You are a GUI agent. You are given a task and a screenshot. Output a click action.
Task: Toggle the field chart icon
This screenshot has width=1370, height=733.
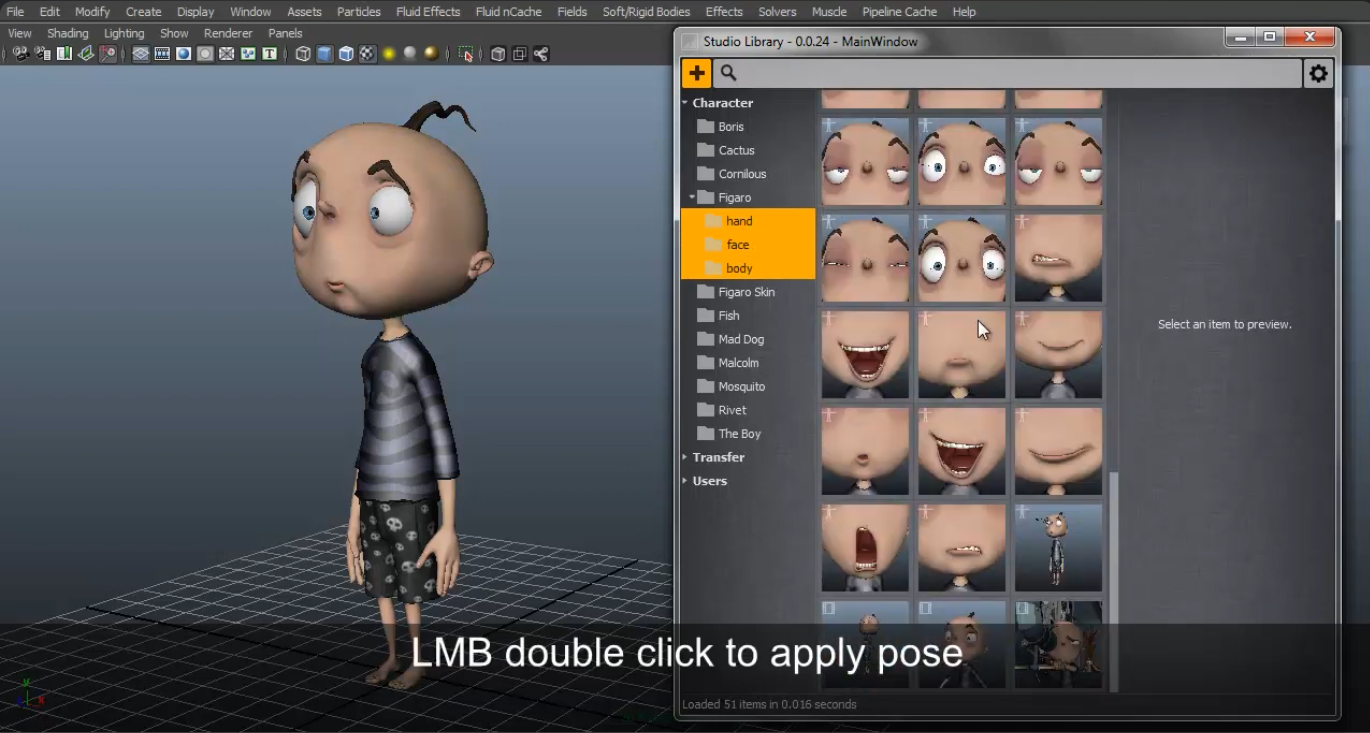227,54
